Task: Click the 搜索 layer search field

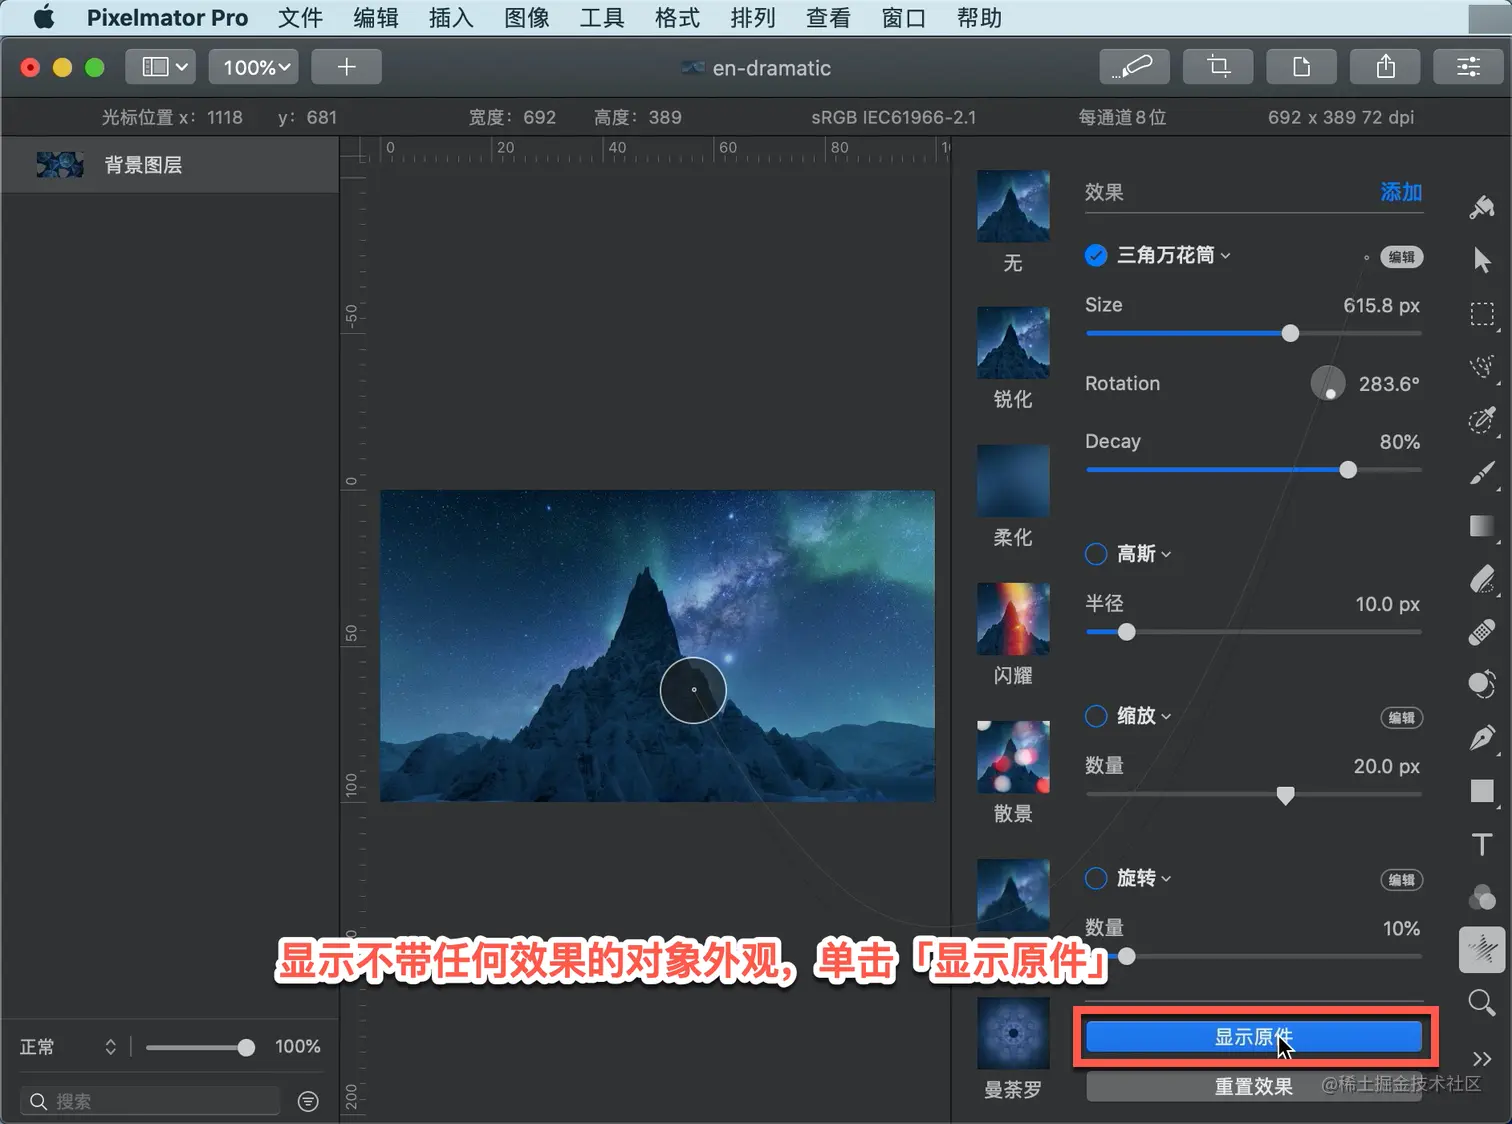Action: tap(150, 1101)
